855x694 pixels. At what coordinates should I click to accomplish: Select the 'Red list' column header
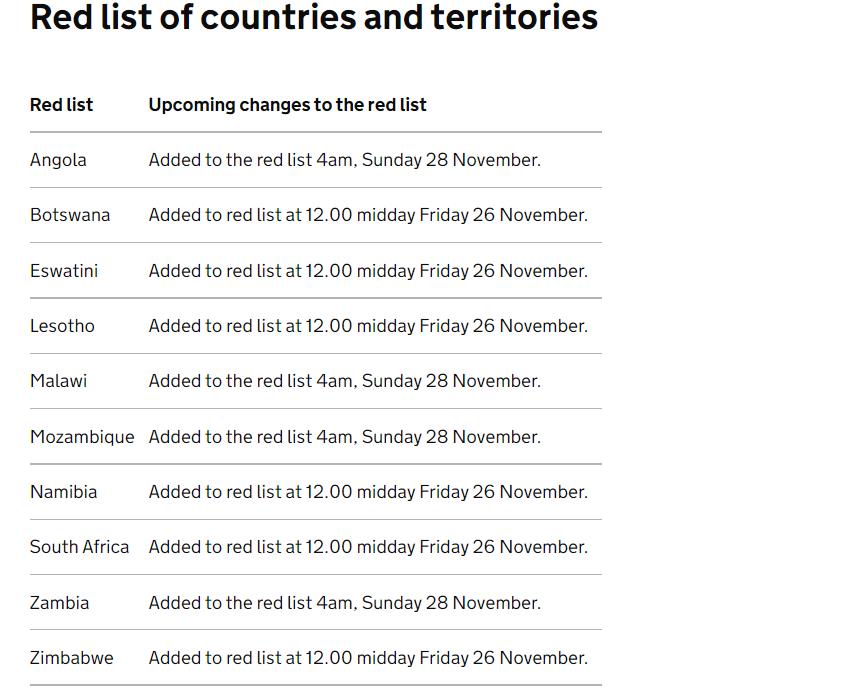coord(62,105)
